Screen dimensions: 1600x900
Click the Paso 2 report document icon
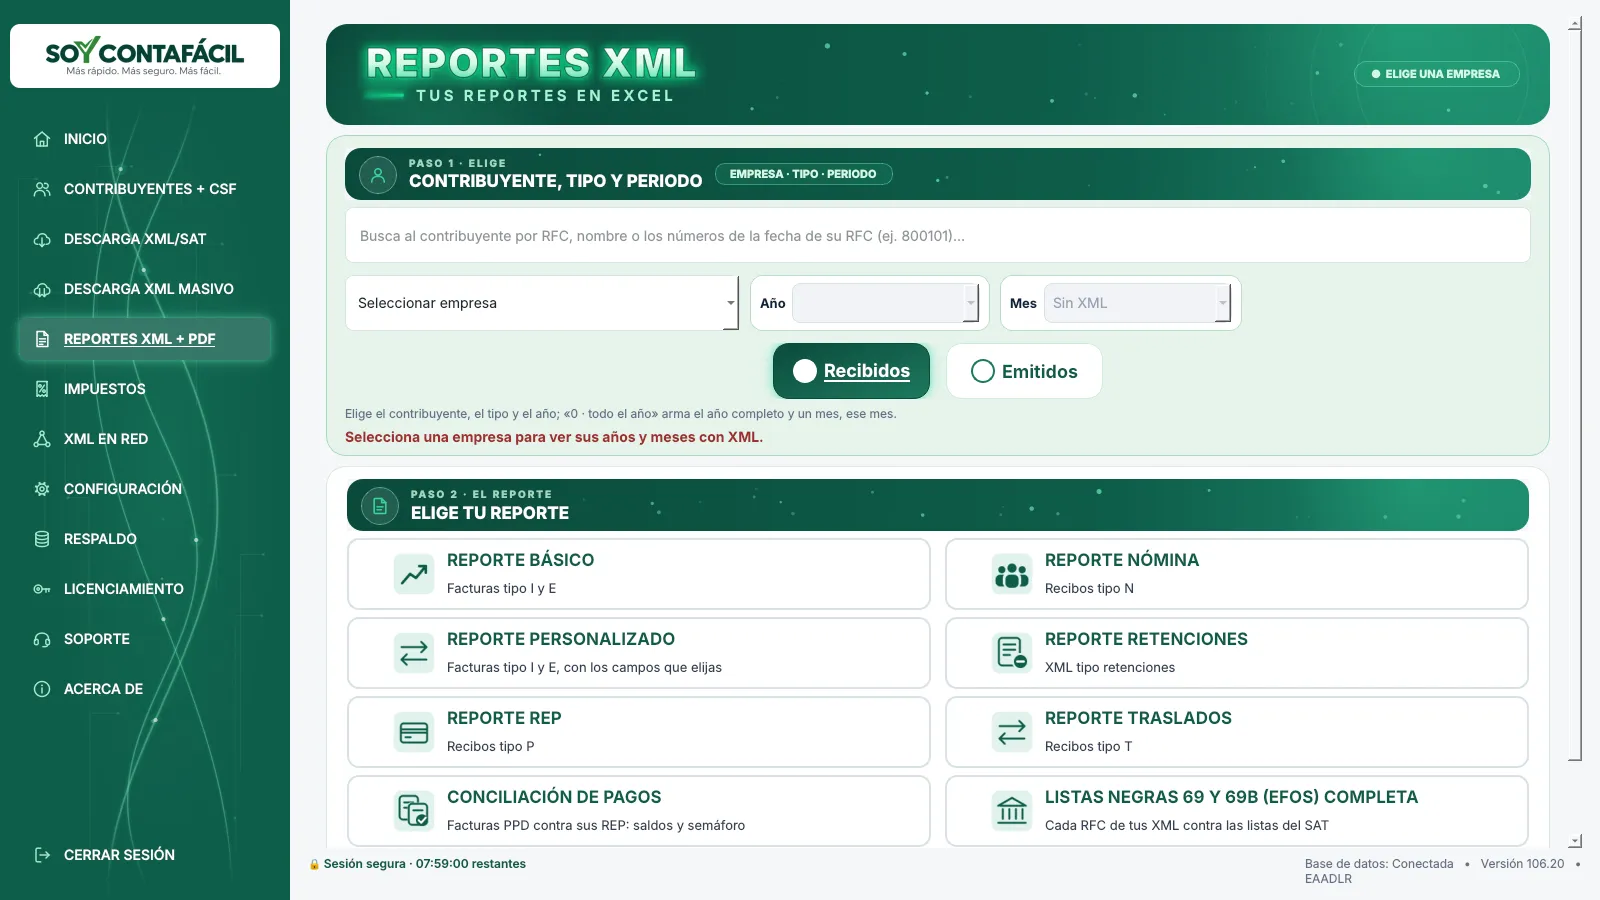380,506
